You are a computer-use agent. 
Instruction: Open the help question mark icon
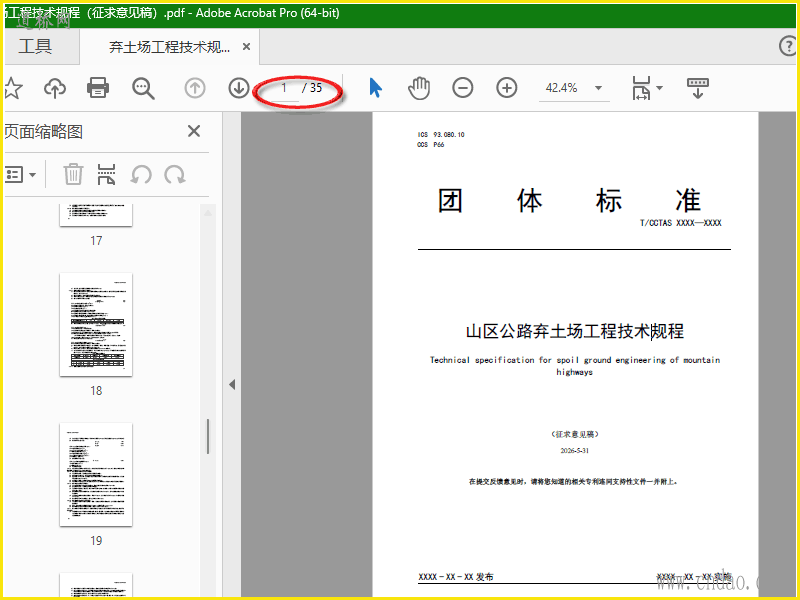[789, 46]
